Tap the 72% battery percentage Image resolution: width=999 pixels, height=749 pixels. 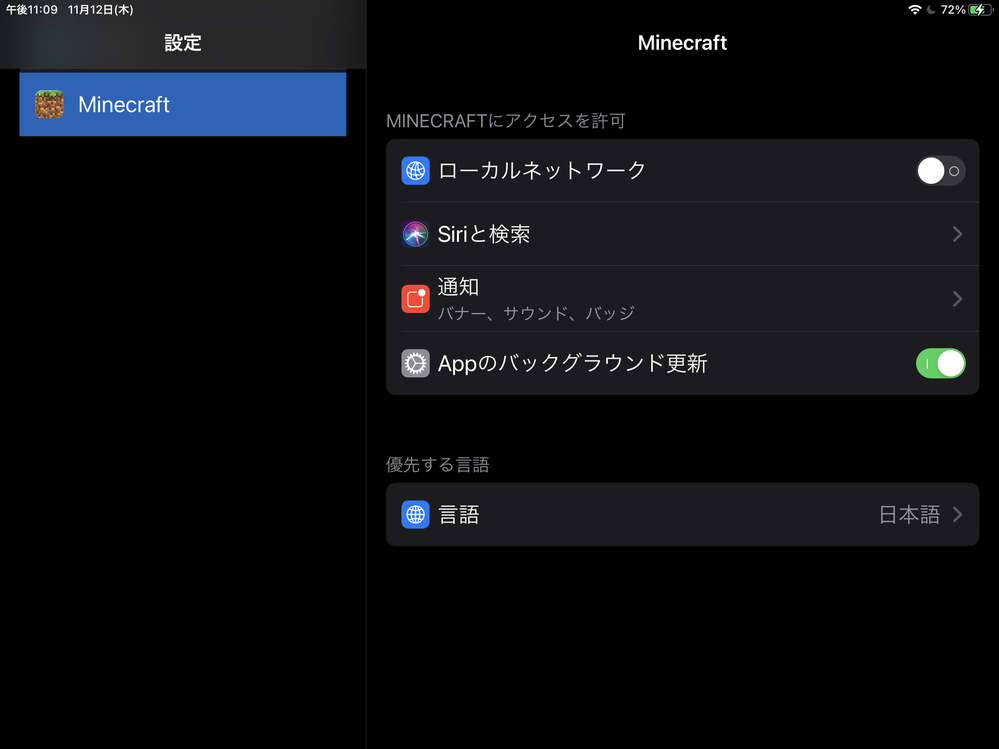pos(952,10)
